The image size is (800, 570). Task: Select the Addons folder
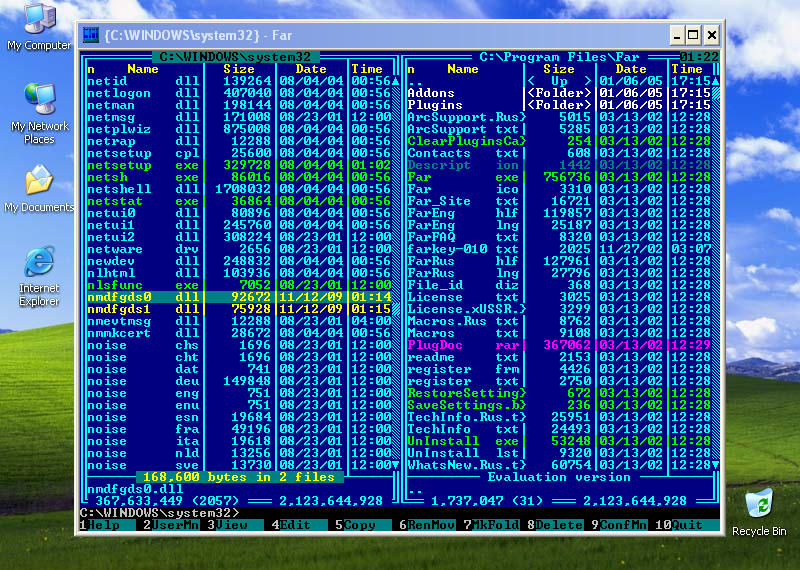559,93
